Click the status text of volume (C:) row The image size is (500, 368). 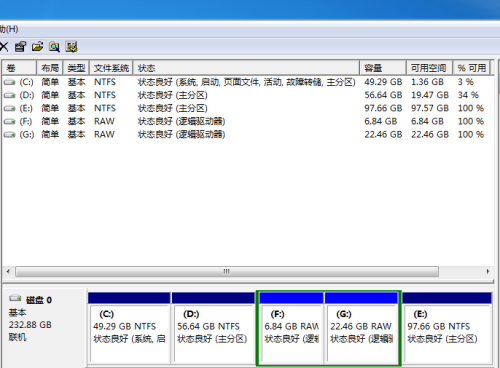[247, 82]
